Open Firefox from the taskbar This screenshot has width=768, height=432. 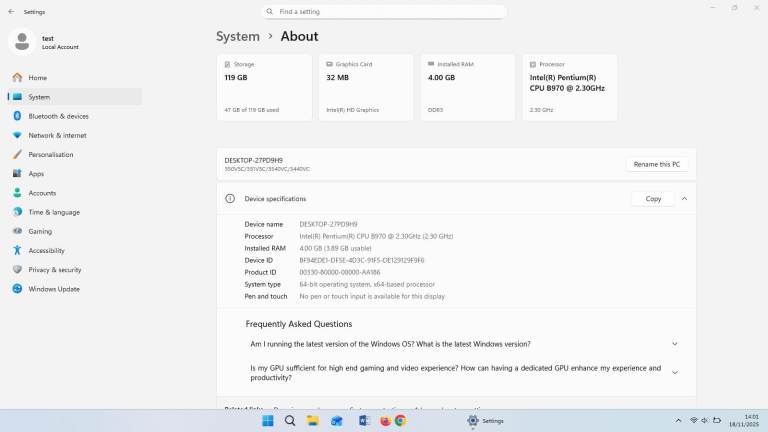[385, 421]
